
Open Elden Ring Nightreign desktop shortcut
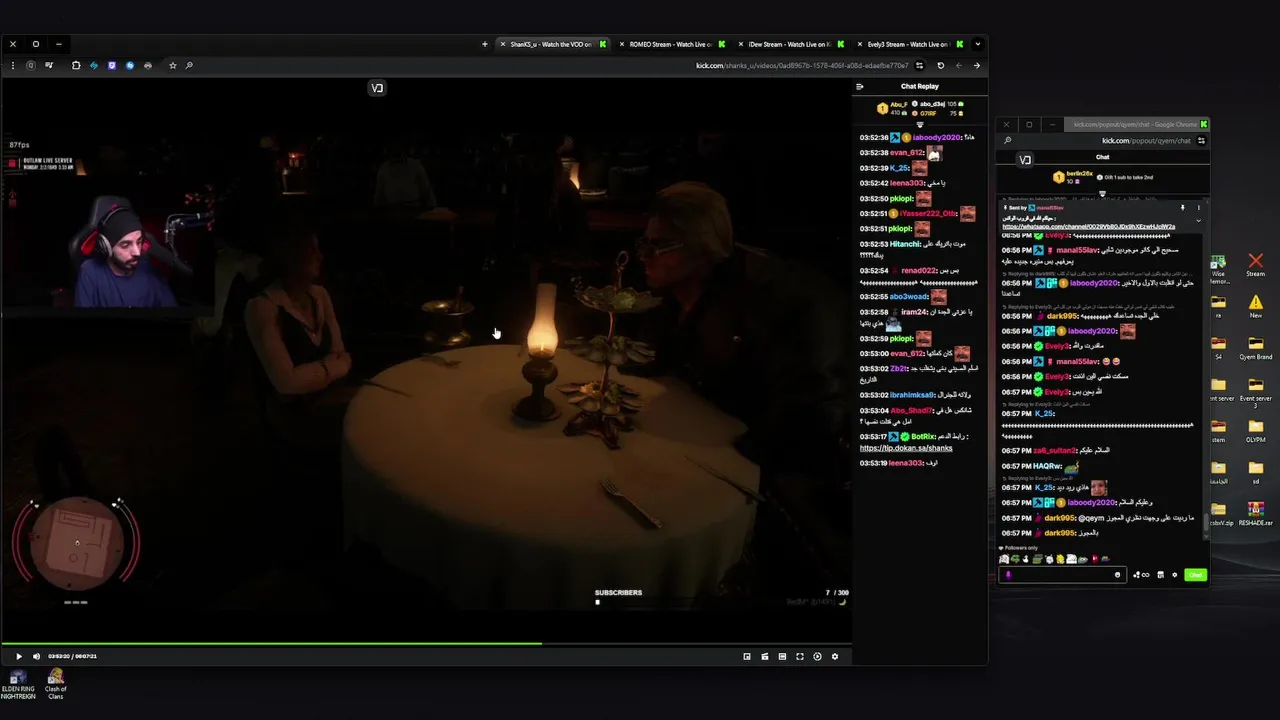coord(18,685)
